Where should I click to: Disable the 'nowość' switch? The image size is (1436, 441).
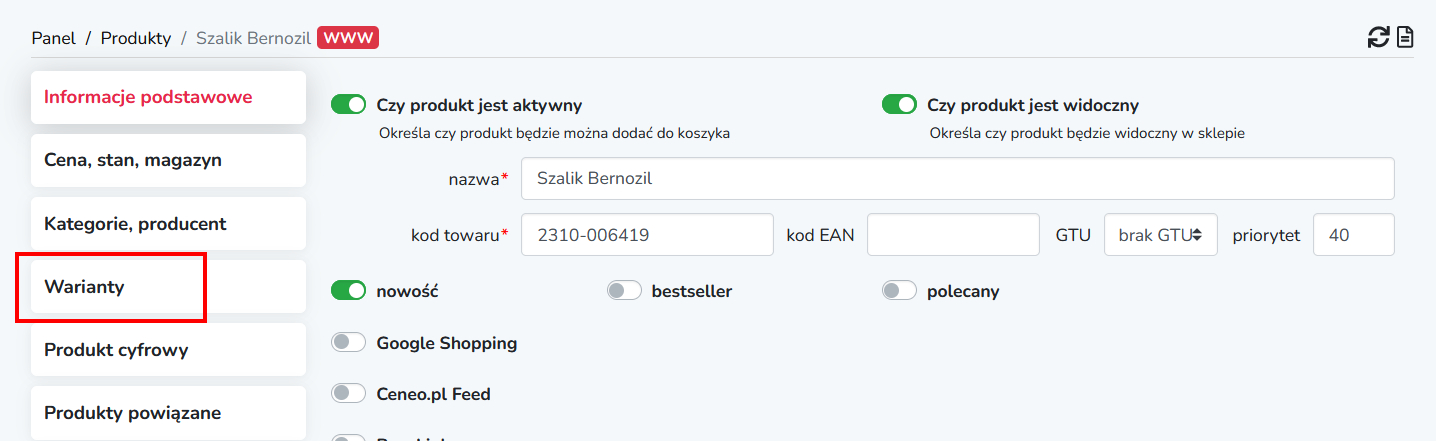pos(349,291)
